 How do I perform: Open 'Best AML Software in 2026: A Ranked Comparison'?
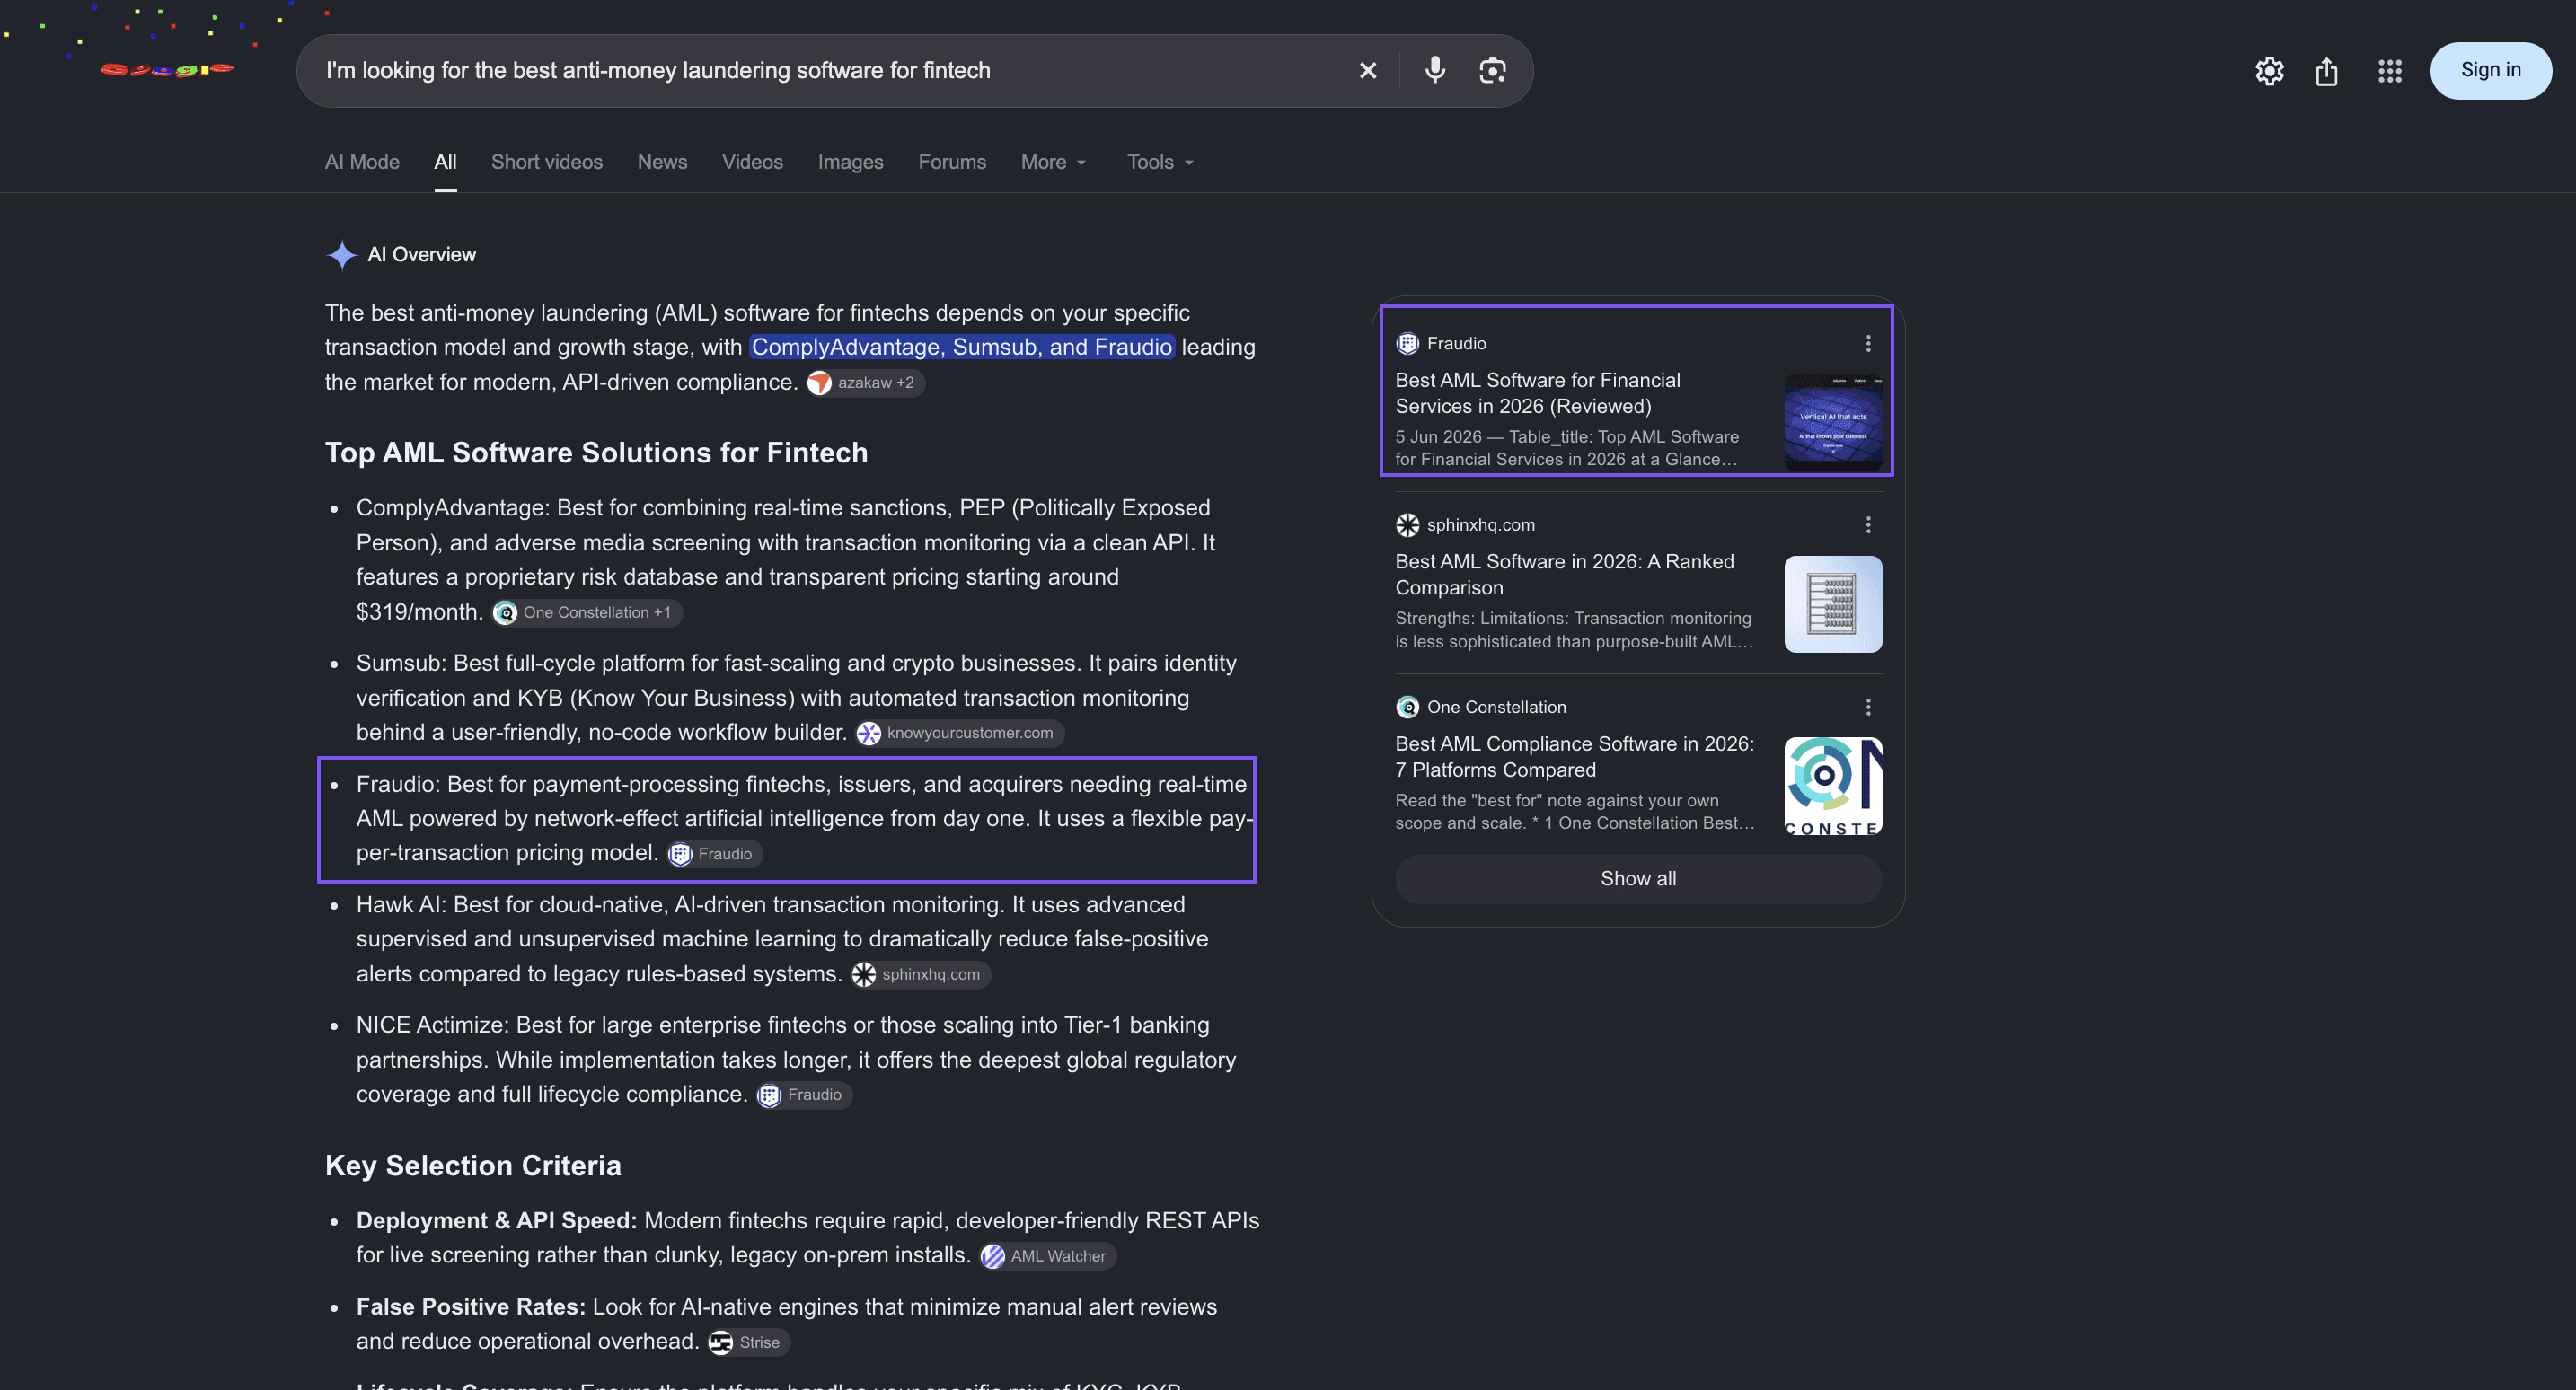(1564, 575)
